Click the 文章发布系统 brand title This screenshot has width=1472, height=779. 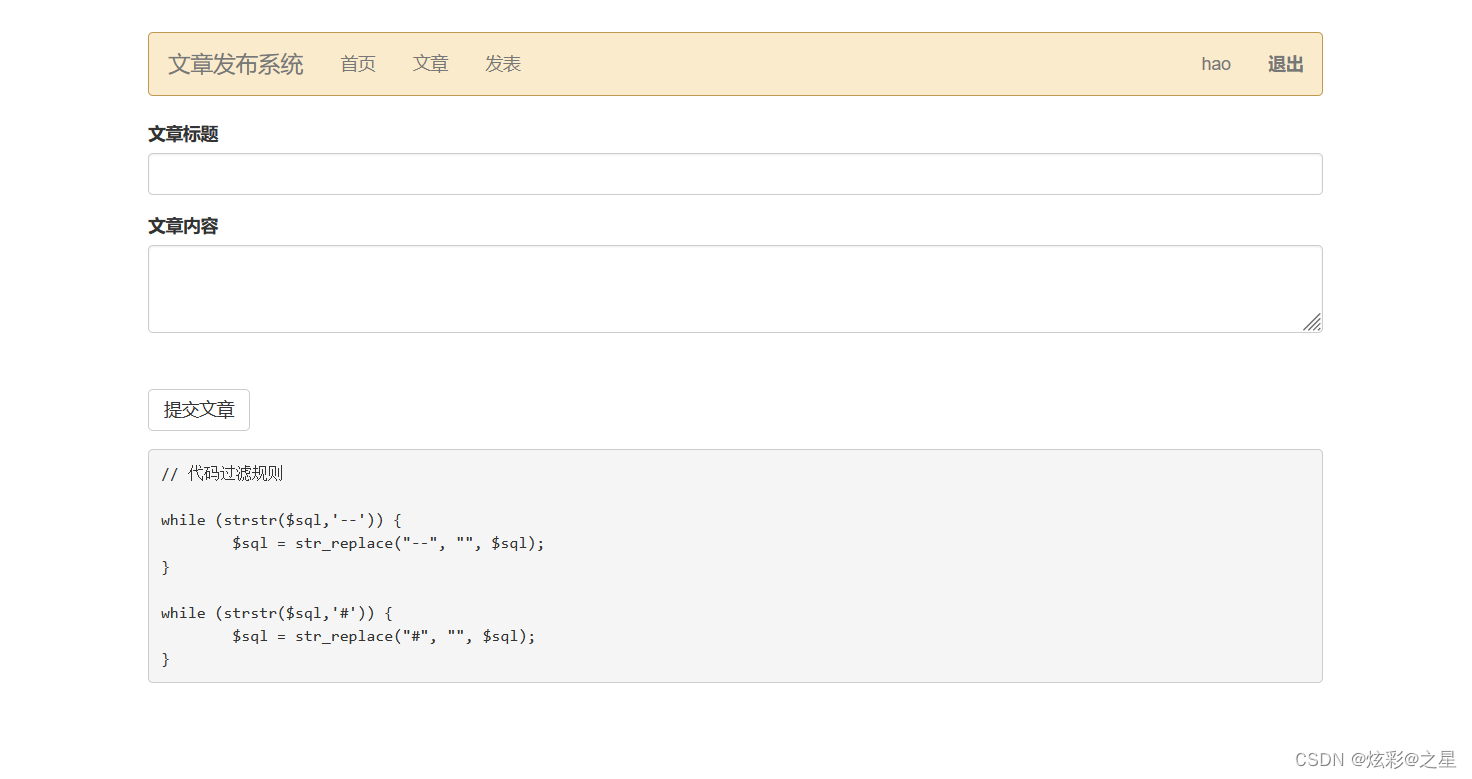[236, 64]
